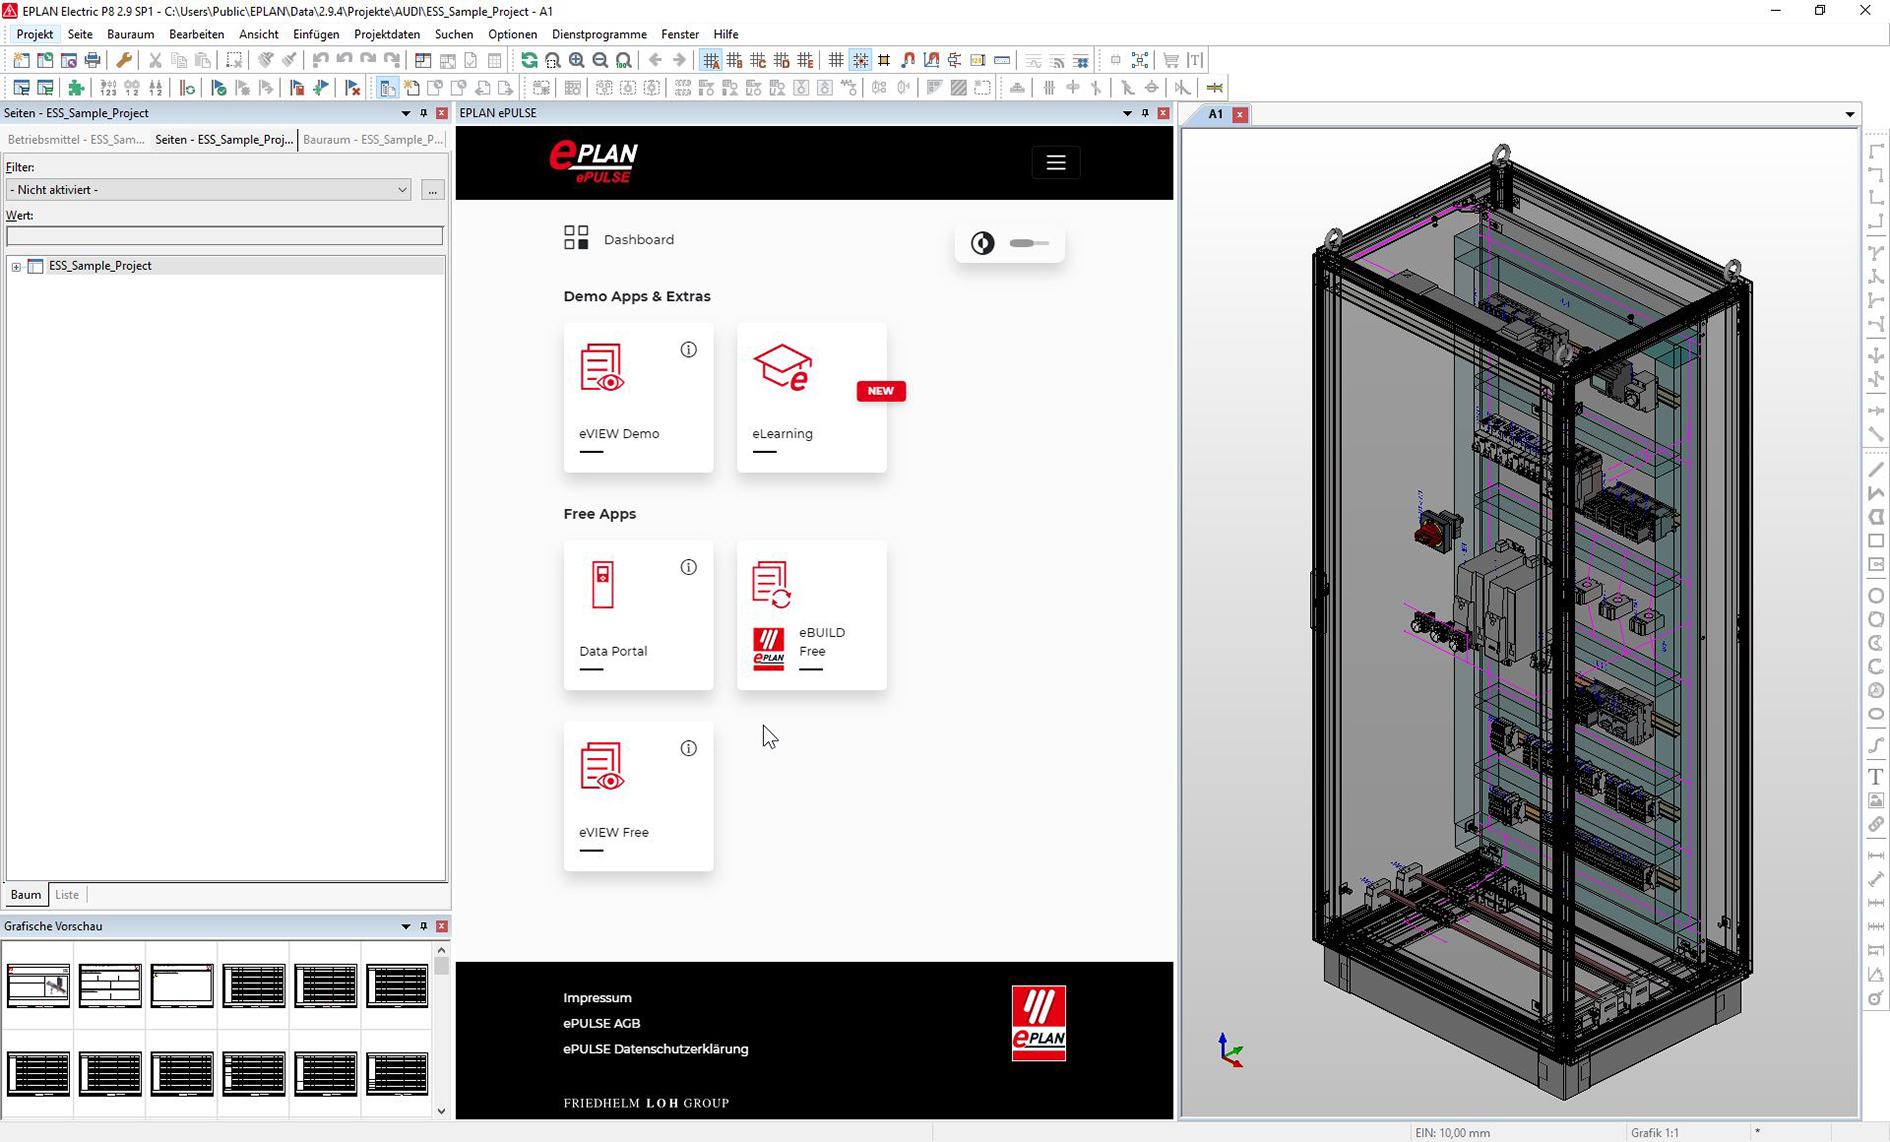Image resolution: width=1890 pixels, height=1142 pixels.
Task: Click the Wert input field
Action: click(x=224, y=236)
